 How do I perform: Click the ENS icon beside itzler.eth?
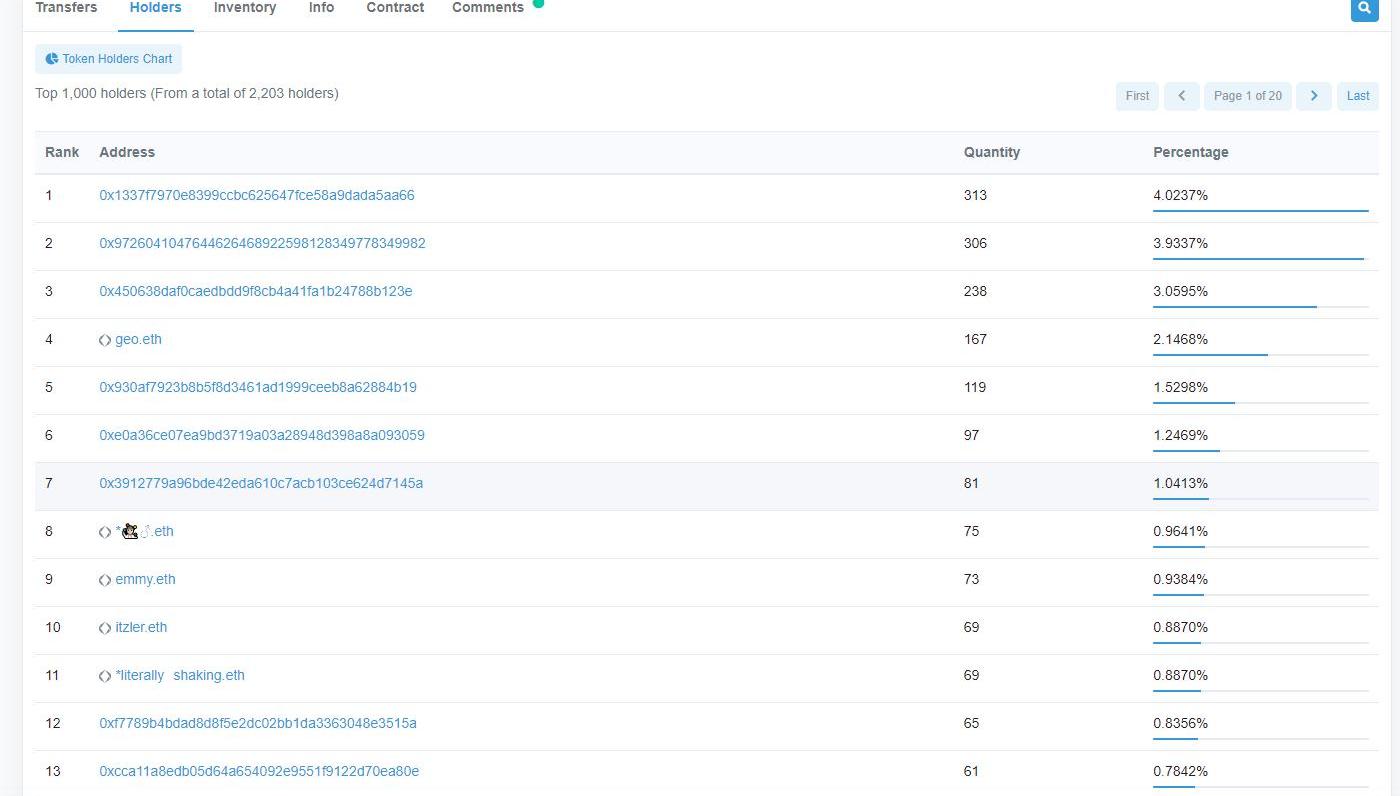coord(105,628)
